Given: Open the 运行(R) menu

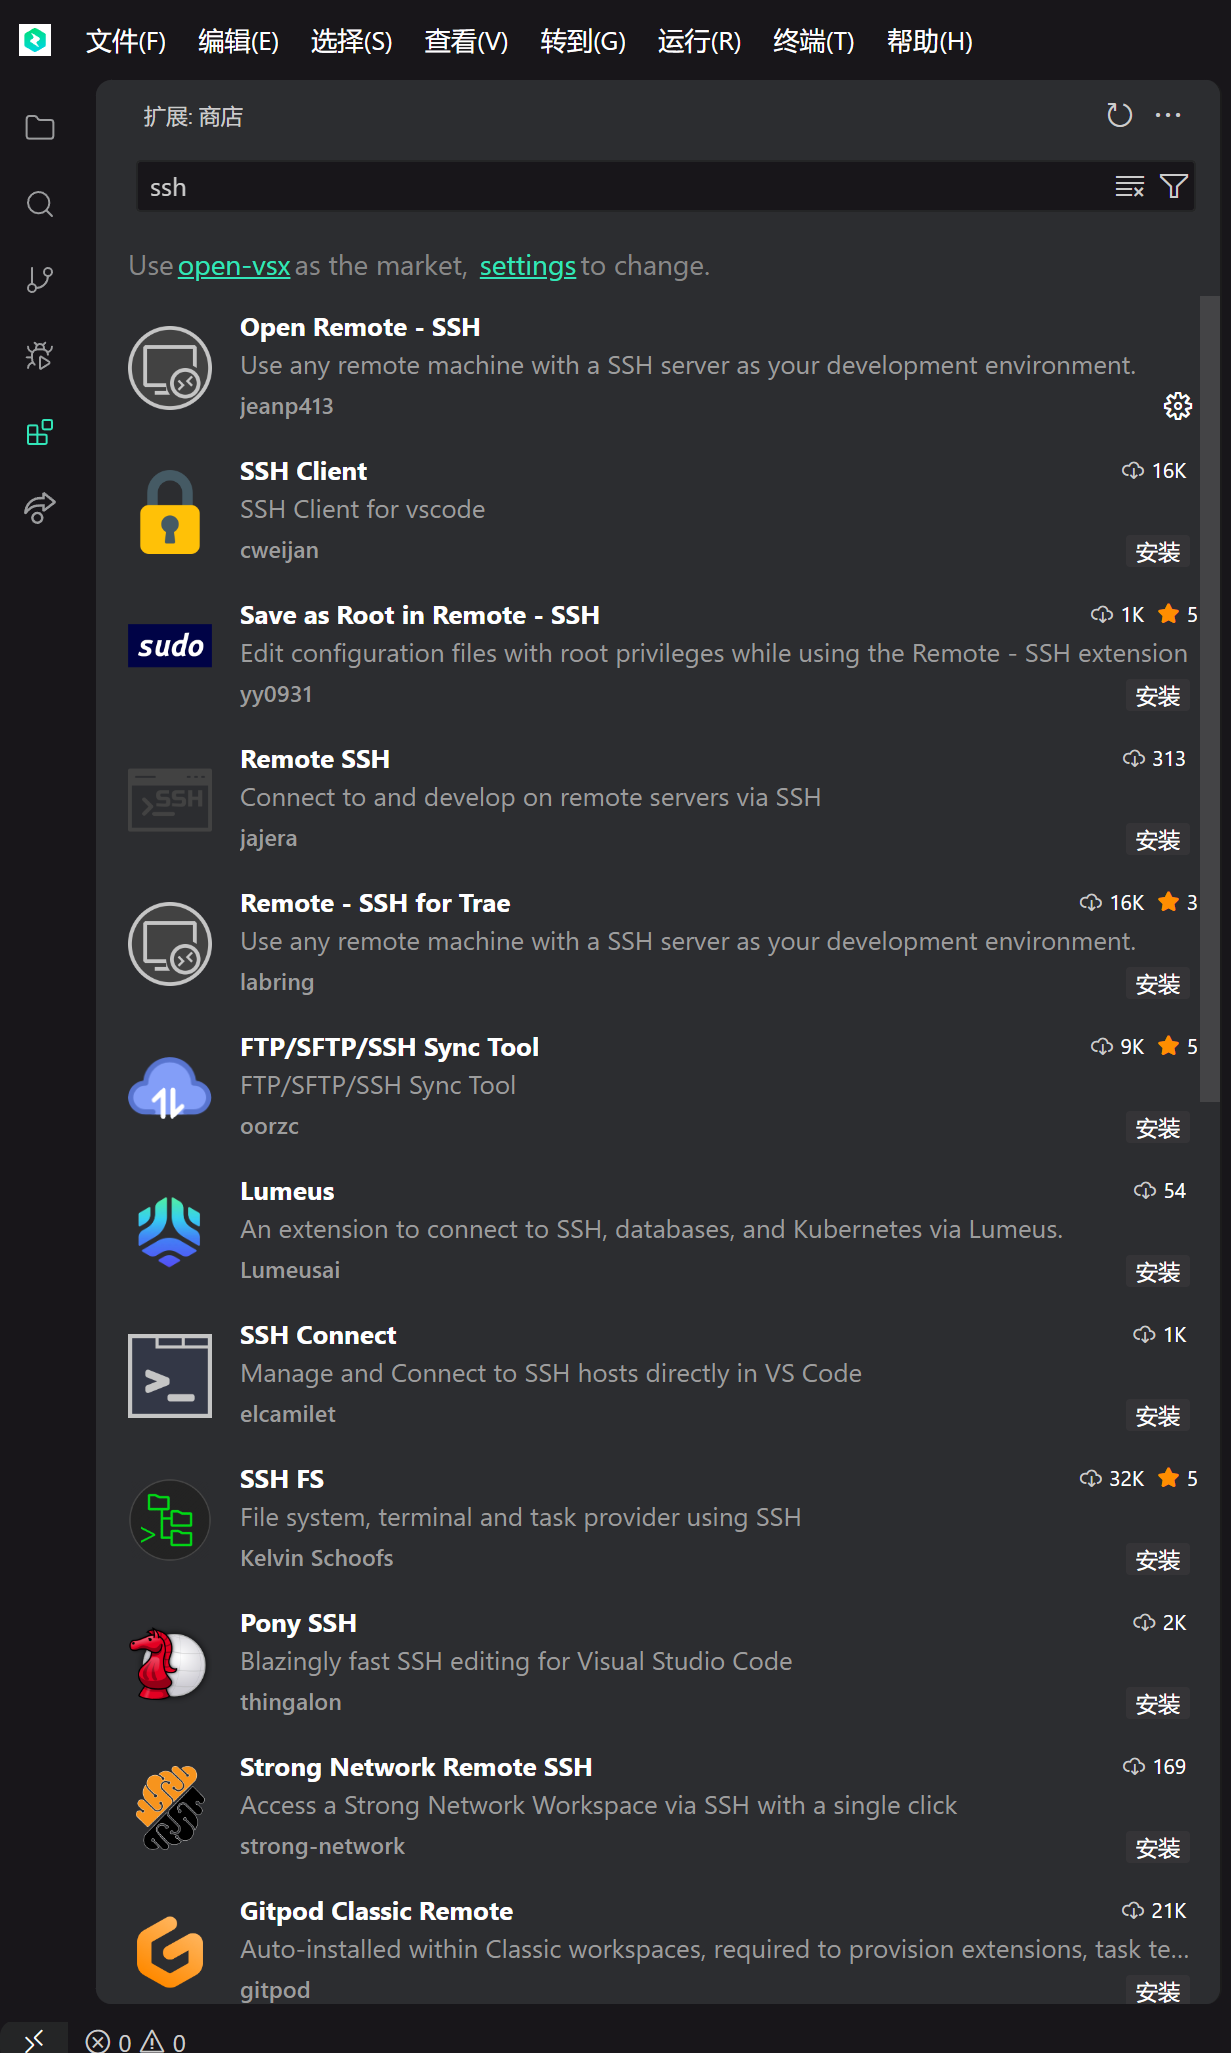Looking at the screenshot, I should click(699, 41).
